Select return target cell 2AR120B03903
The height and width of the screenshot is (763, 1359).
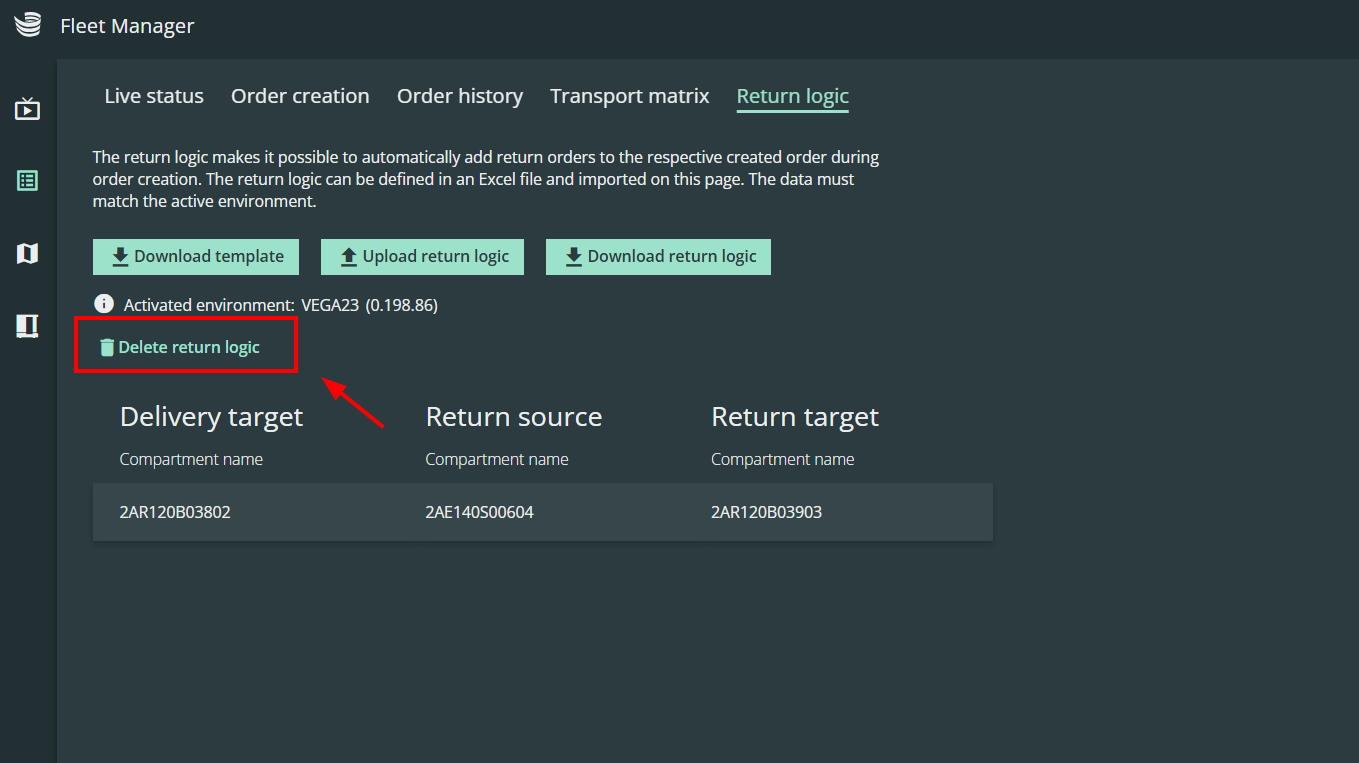[766, 513]
